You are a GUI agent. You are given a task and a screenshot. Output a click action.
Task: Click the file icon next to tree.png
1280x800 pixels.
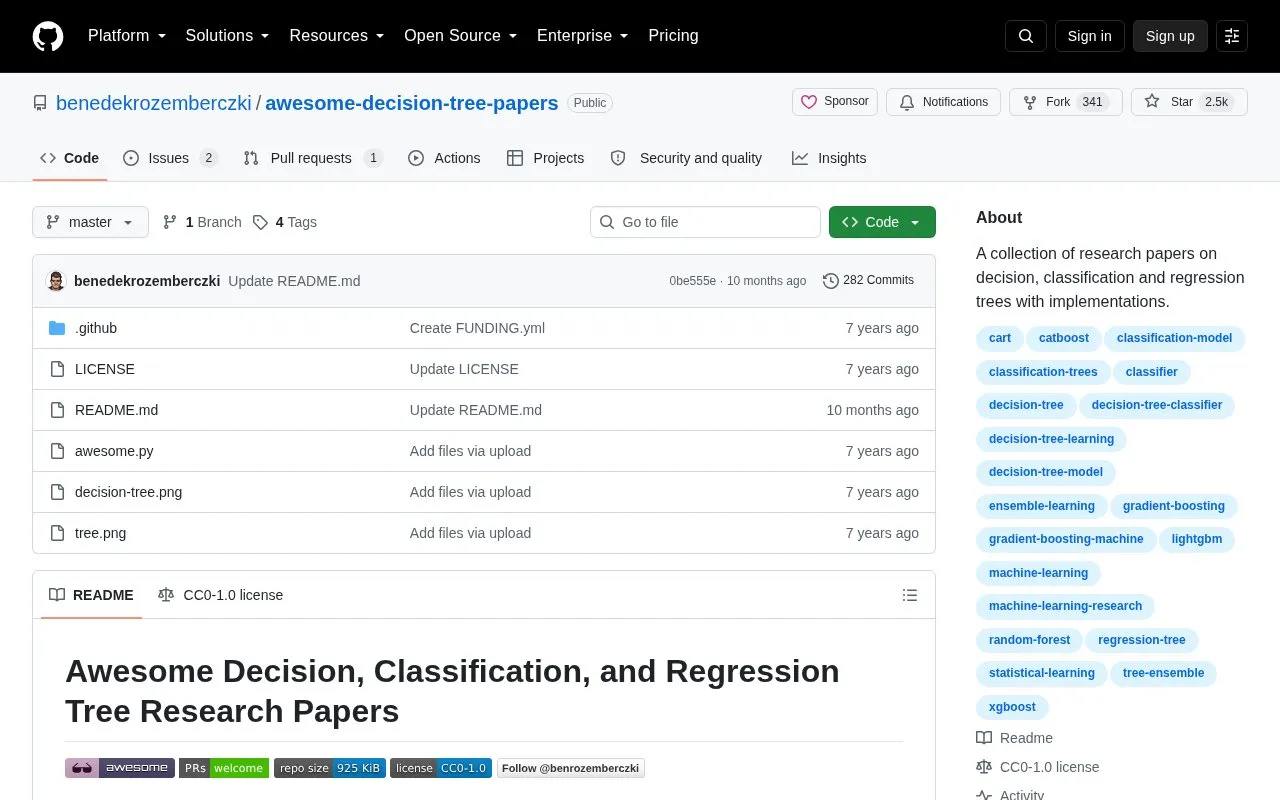57,533
